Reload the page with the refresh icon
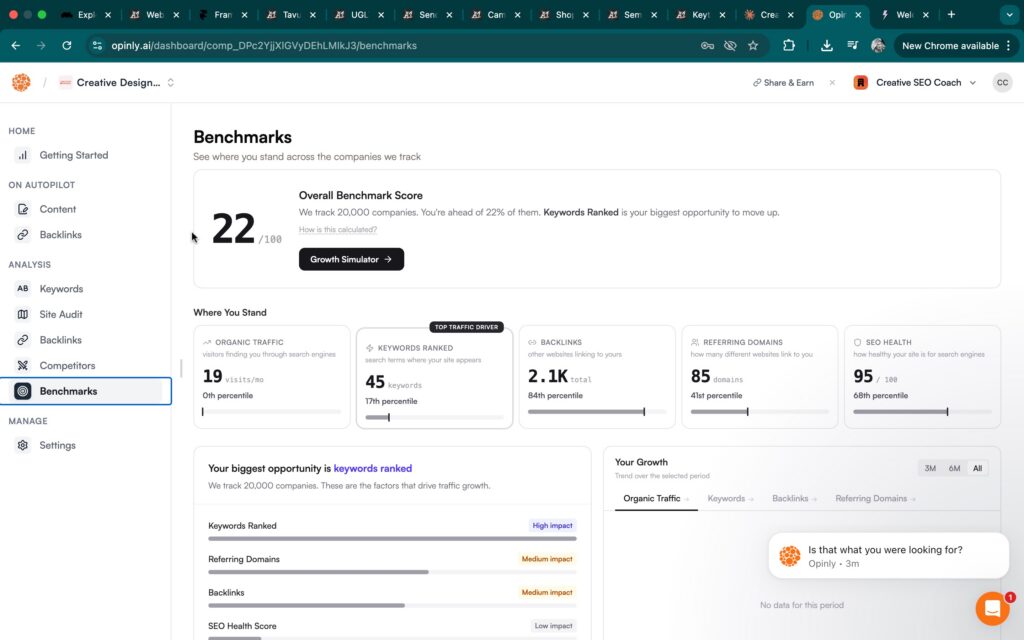This screenshot has width=1024, height=640. pos(67,46)
